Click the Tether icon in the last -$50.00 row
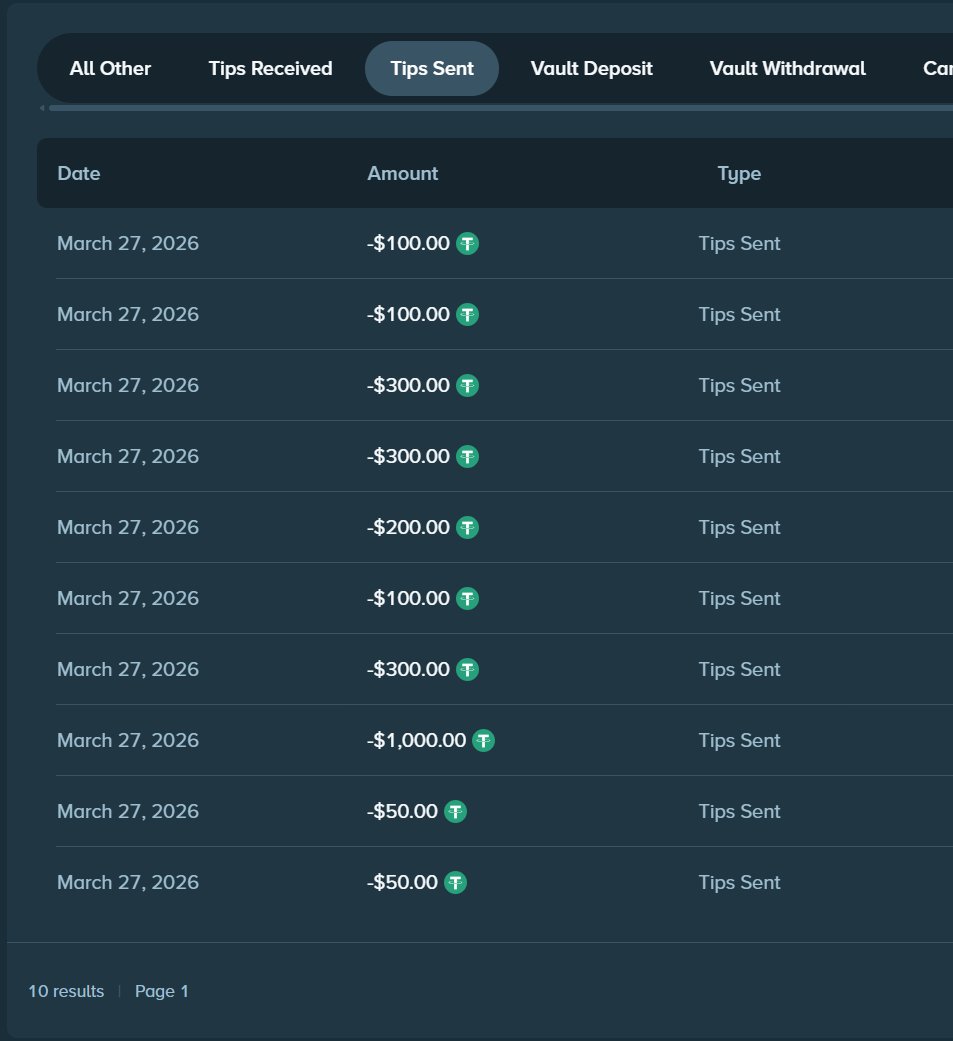Image resolution: width=953 pixels, height=1041 pixels. (x=456, y=882)
